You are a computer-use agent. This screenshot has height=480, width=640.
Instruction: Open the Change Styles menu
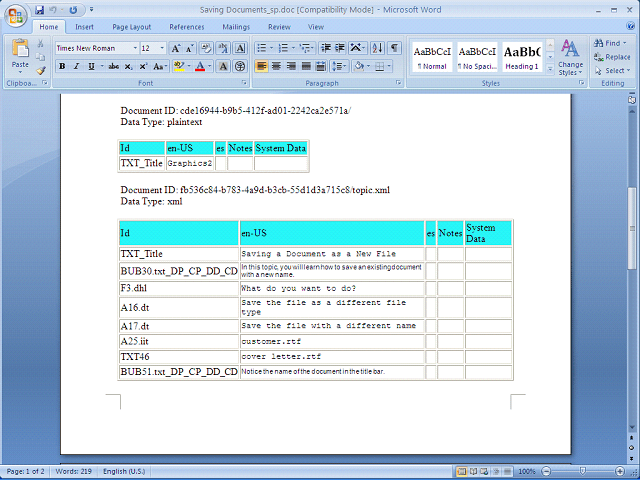pyautogui.click(x=570, y=57)
